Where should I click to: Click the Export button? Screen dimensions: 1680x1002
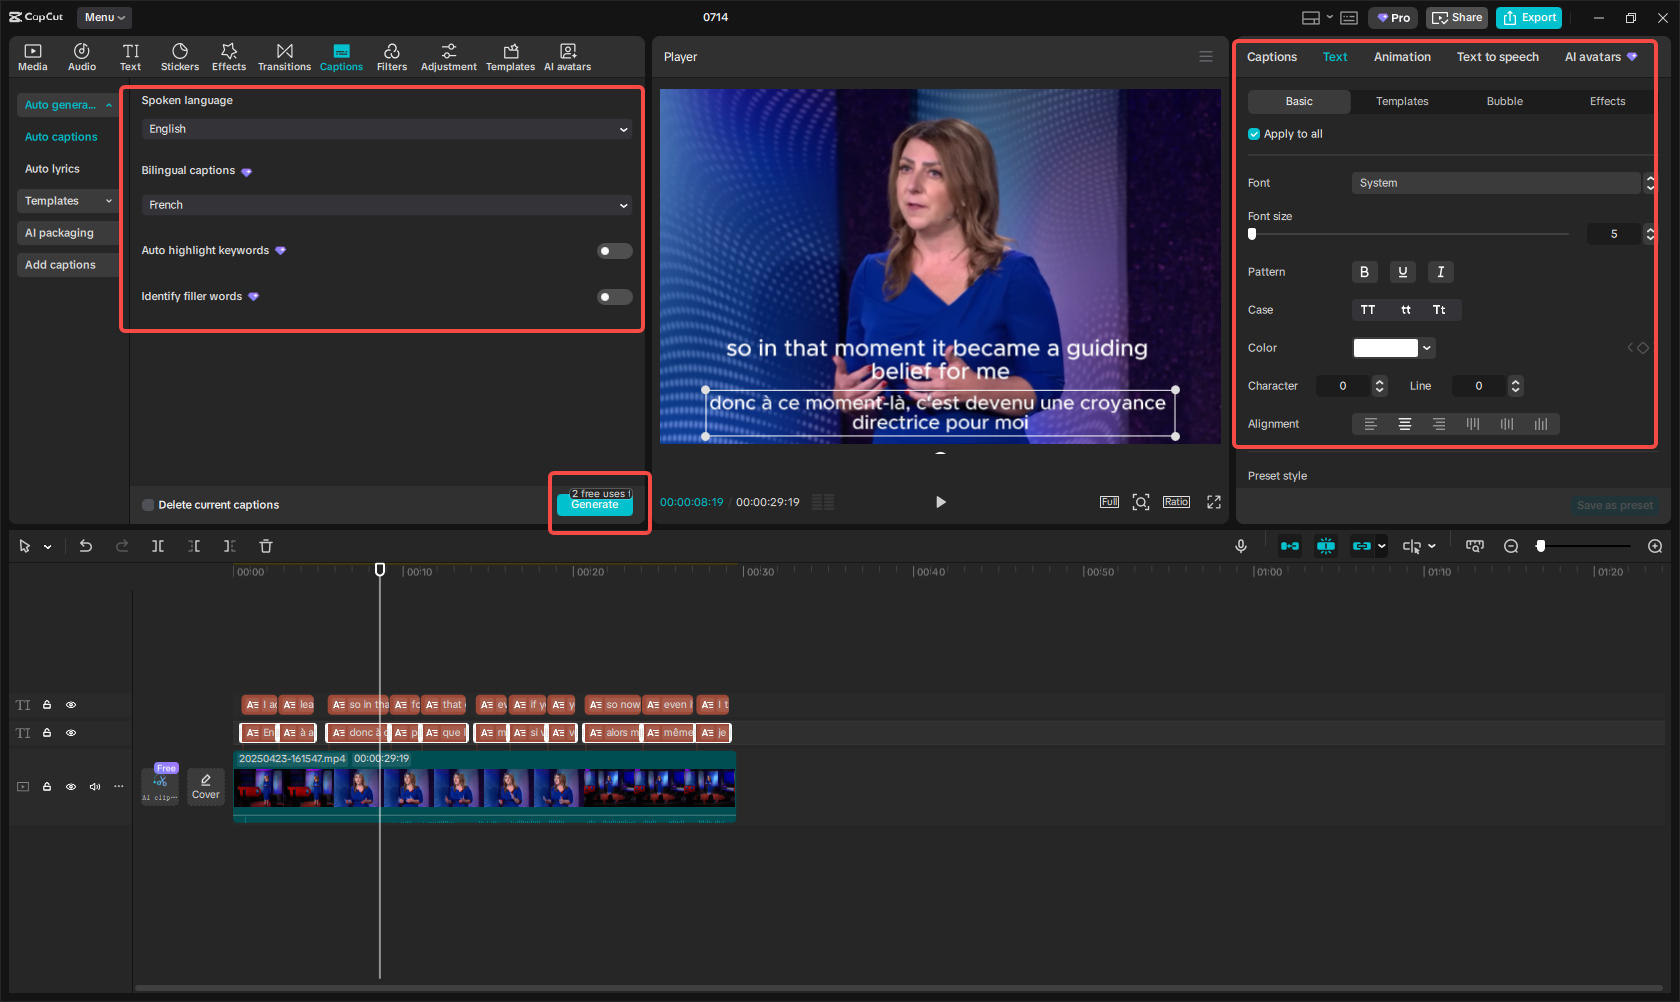pyautogui.click(x=1529, y=18)
